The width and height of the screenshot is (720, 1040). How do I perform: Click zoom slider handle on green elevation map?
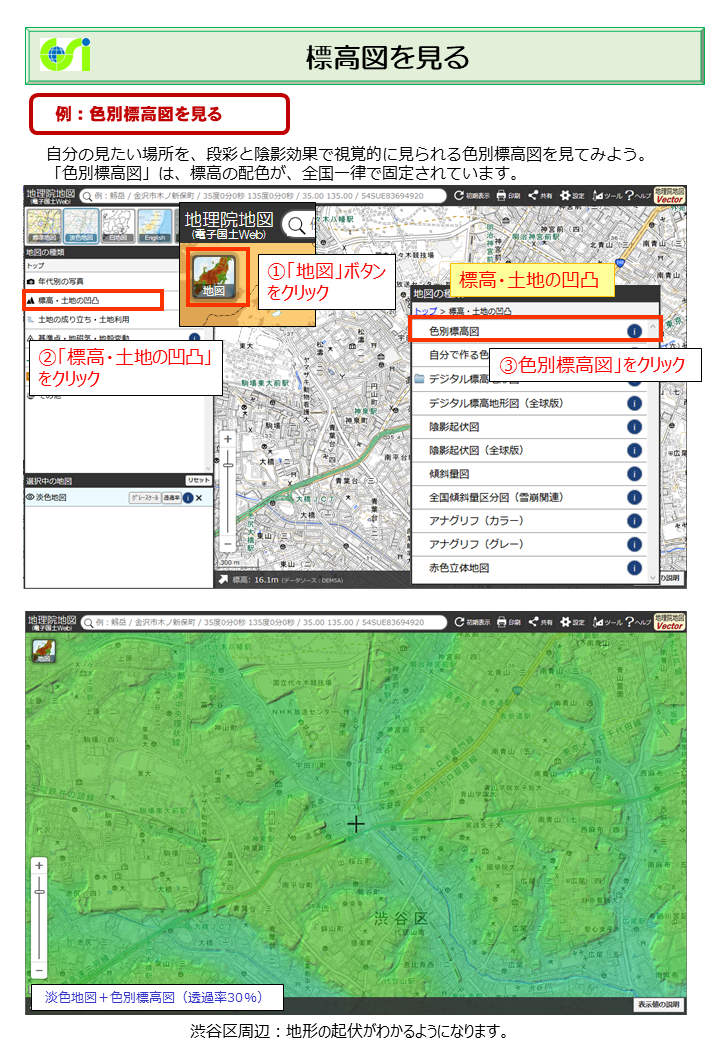pos(39,892)
